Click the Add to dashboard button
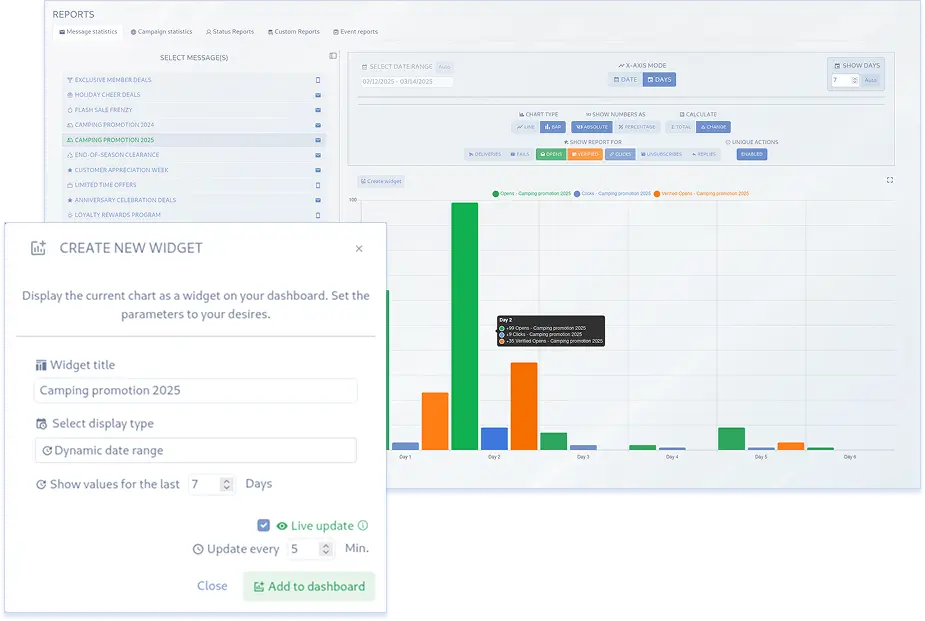The width and height of the screenshot is (925, 621). 309,587
